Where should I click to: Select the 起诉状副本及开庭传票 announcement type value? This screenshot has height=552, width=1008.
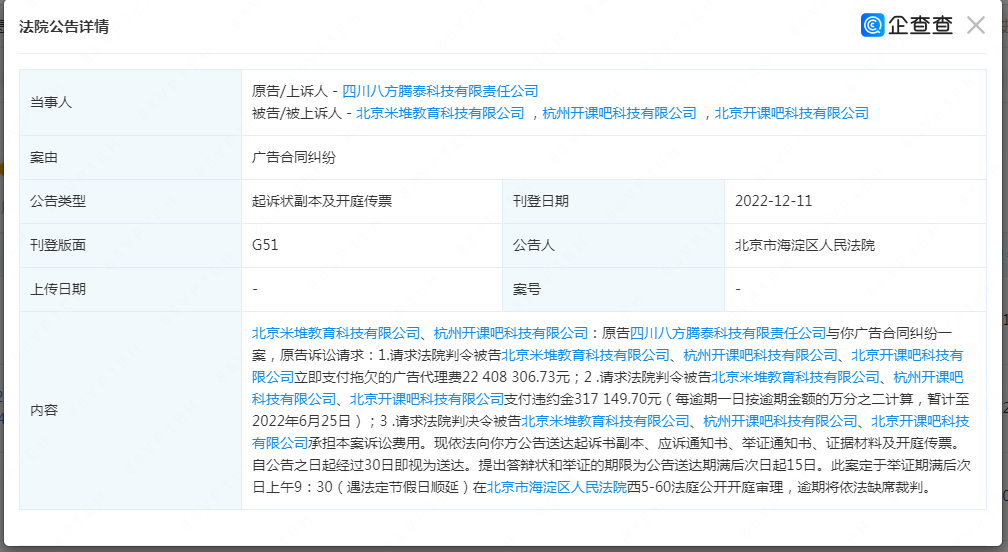click(x=322, y=201)
